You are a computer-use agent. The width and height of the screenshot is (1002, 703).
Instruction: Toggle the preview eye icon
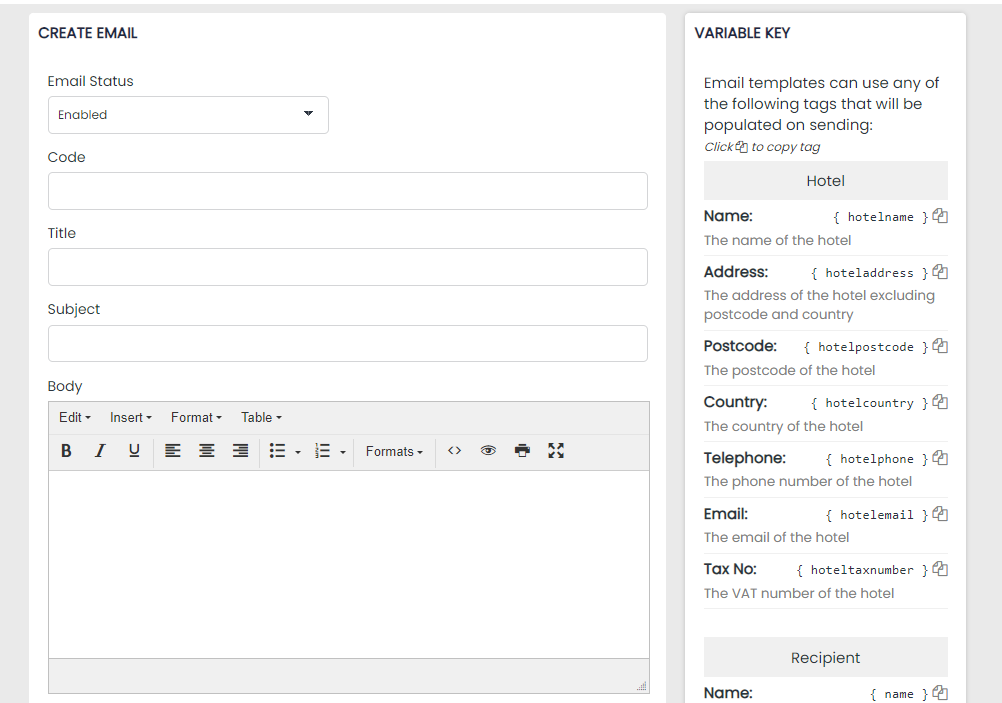488,451
